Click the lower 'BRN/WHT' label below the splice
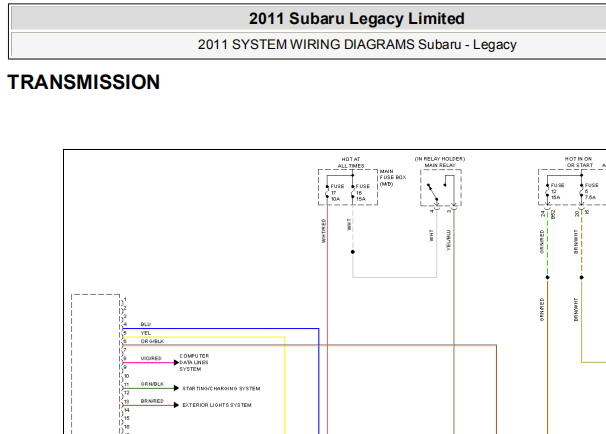Image resolution: width=606 pixels, height=434 pixels. 576,309
